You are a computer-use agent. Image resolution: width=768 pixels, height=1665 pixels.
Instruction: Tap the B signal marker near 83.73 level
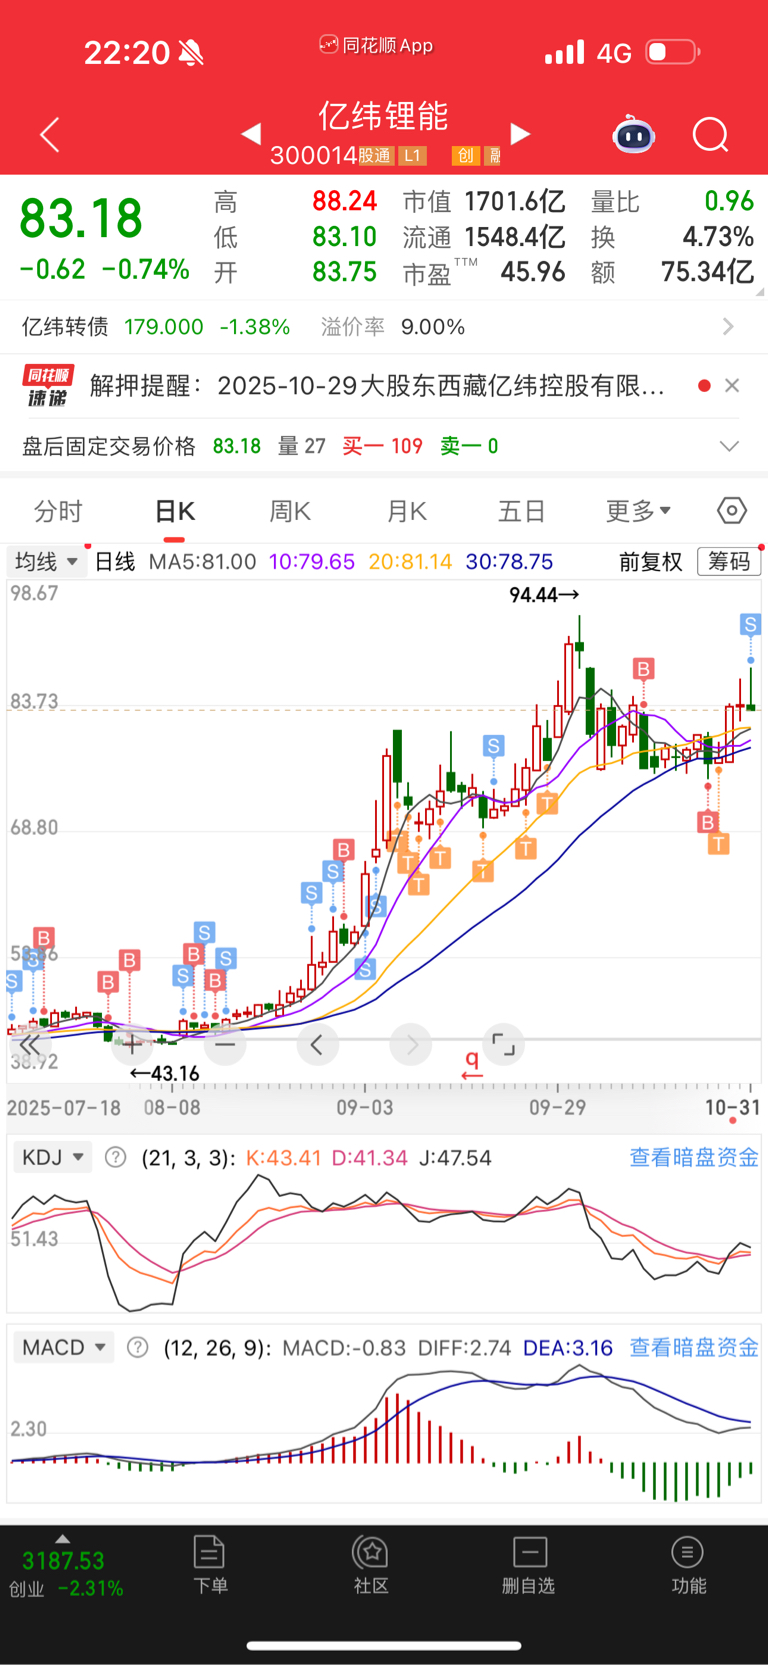click(x=643, y=669)
